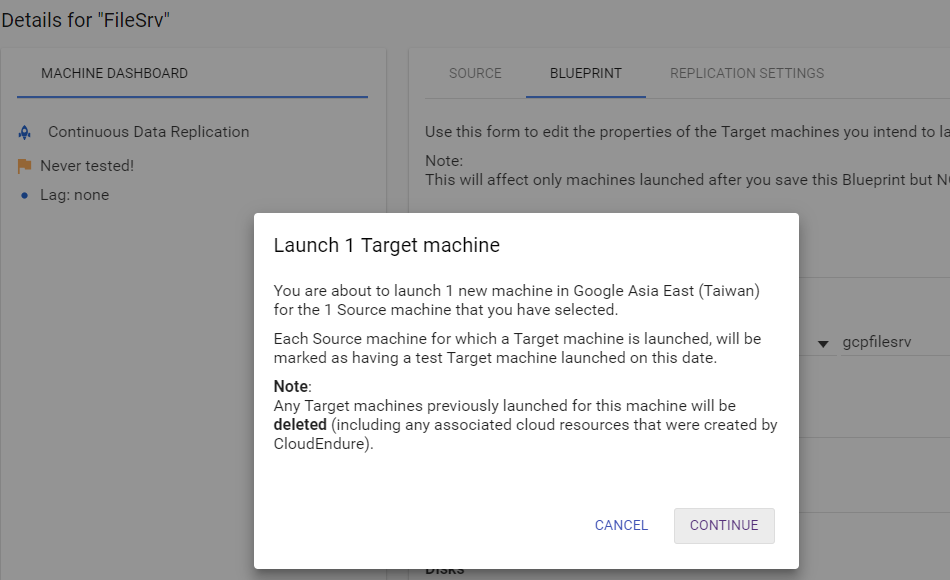Click the Never tested! status label
The height and width of the screenshot is (580, 950).
pyautogui.click(x=87, y=166)
